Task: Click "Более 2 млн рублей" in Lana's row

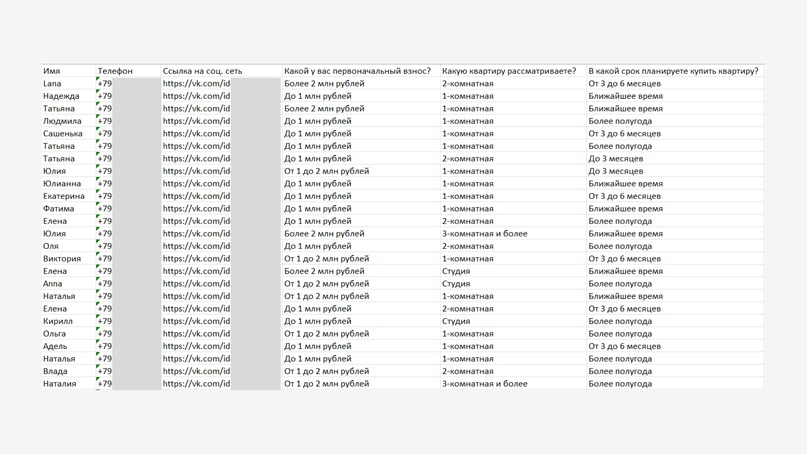Action: [324, 84]
